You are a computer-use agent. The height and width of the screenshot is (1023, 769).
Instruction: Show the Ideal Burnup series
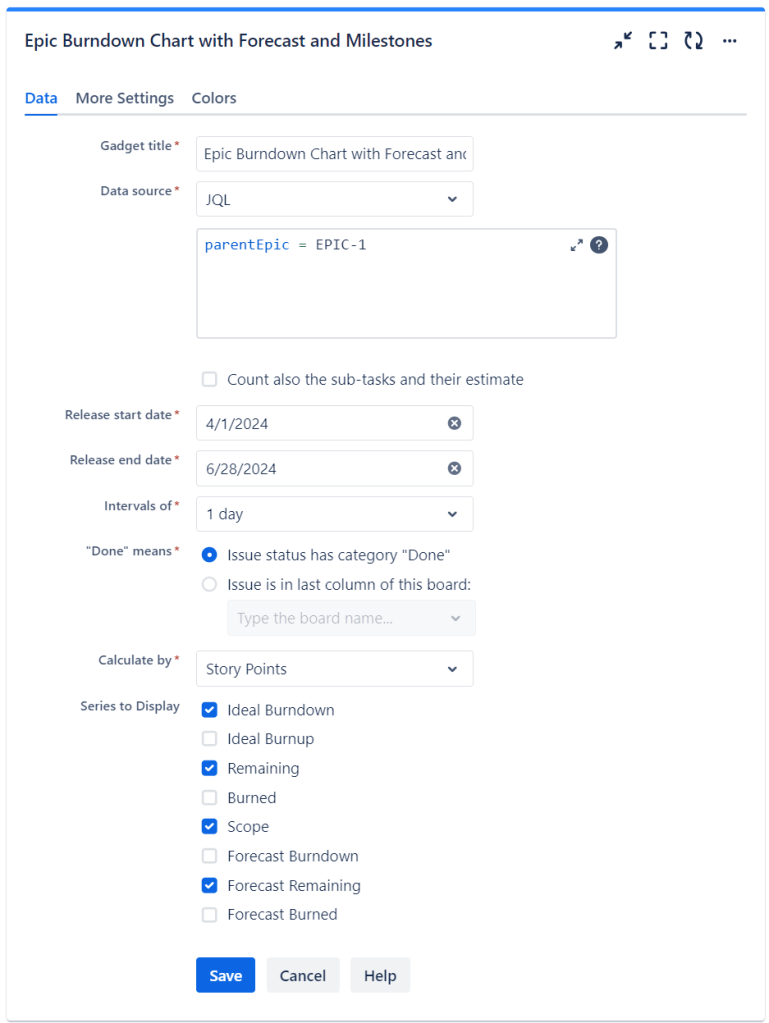209,739
